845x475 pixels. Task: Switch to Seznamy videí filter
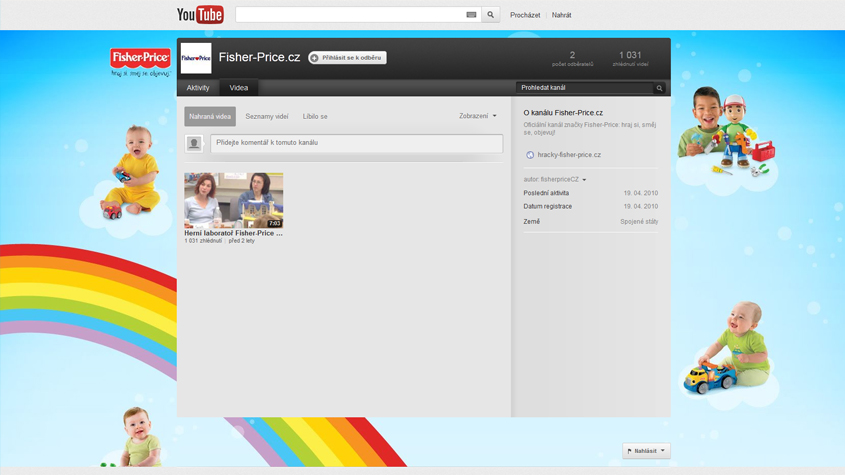click(x=267, y=117)
